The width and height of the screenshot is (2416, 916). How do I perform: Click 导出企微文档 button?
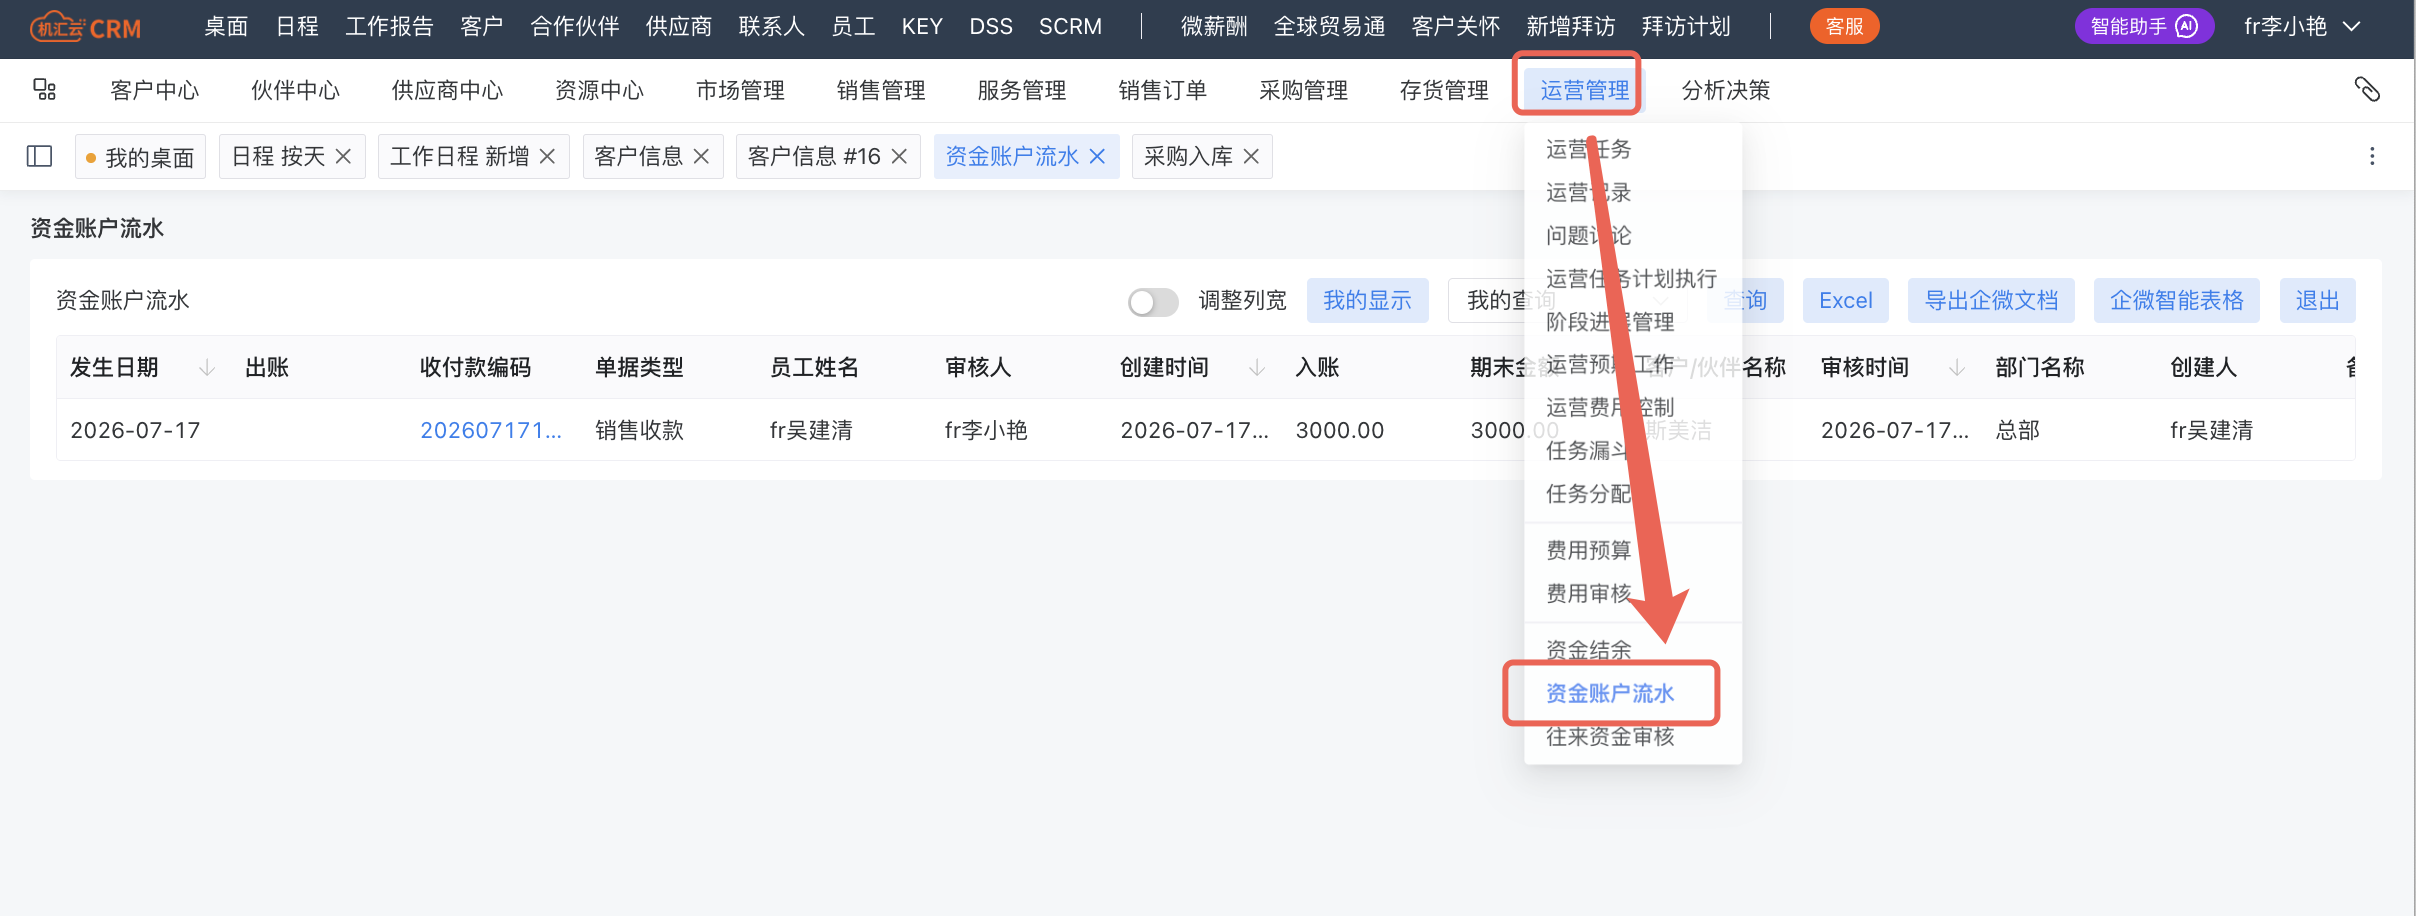pos(1991,301)
